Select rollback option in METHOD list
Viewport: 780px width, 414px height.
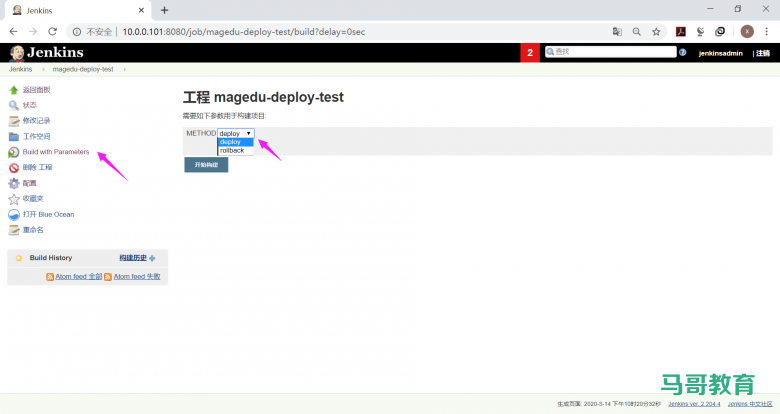coord(236,150)
